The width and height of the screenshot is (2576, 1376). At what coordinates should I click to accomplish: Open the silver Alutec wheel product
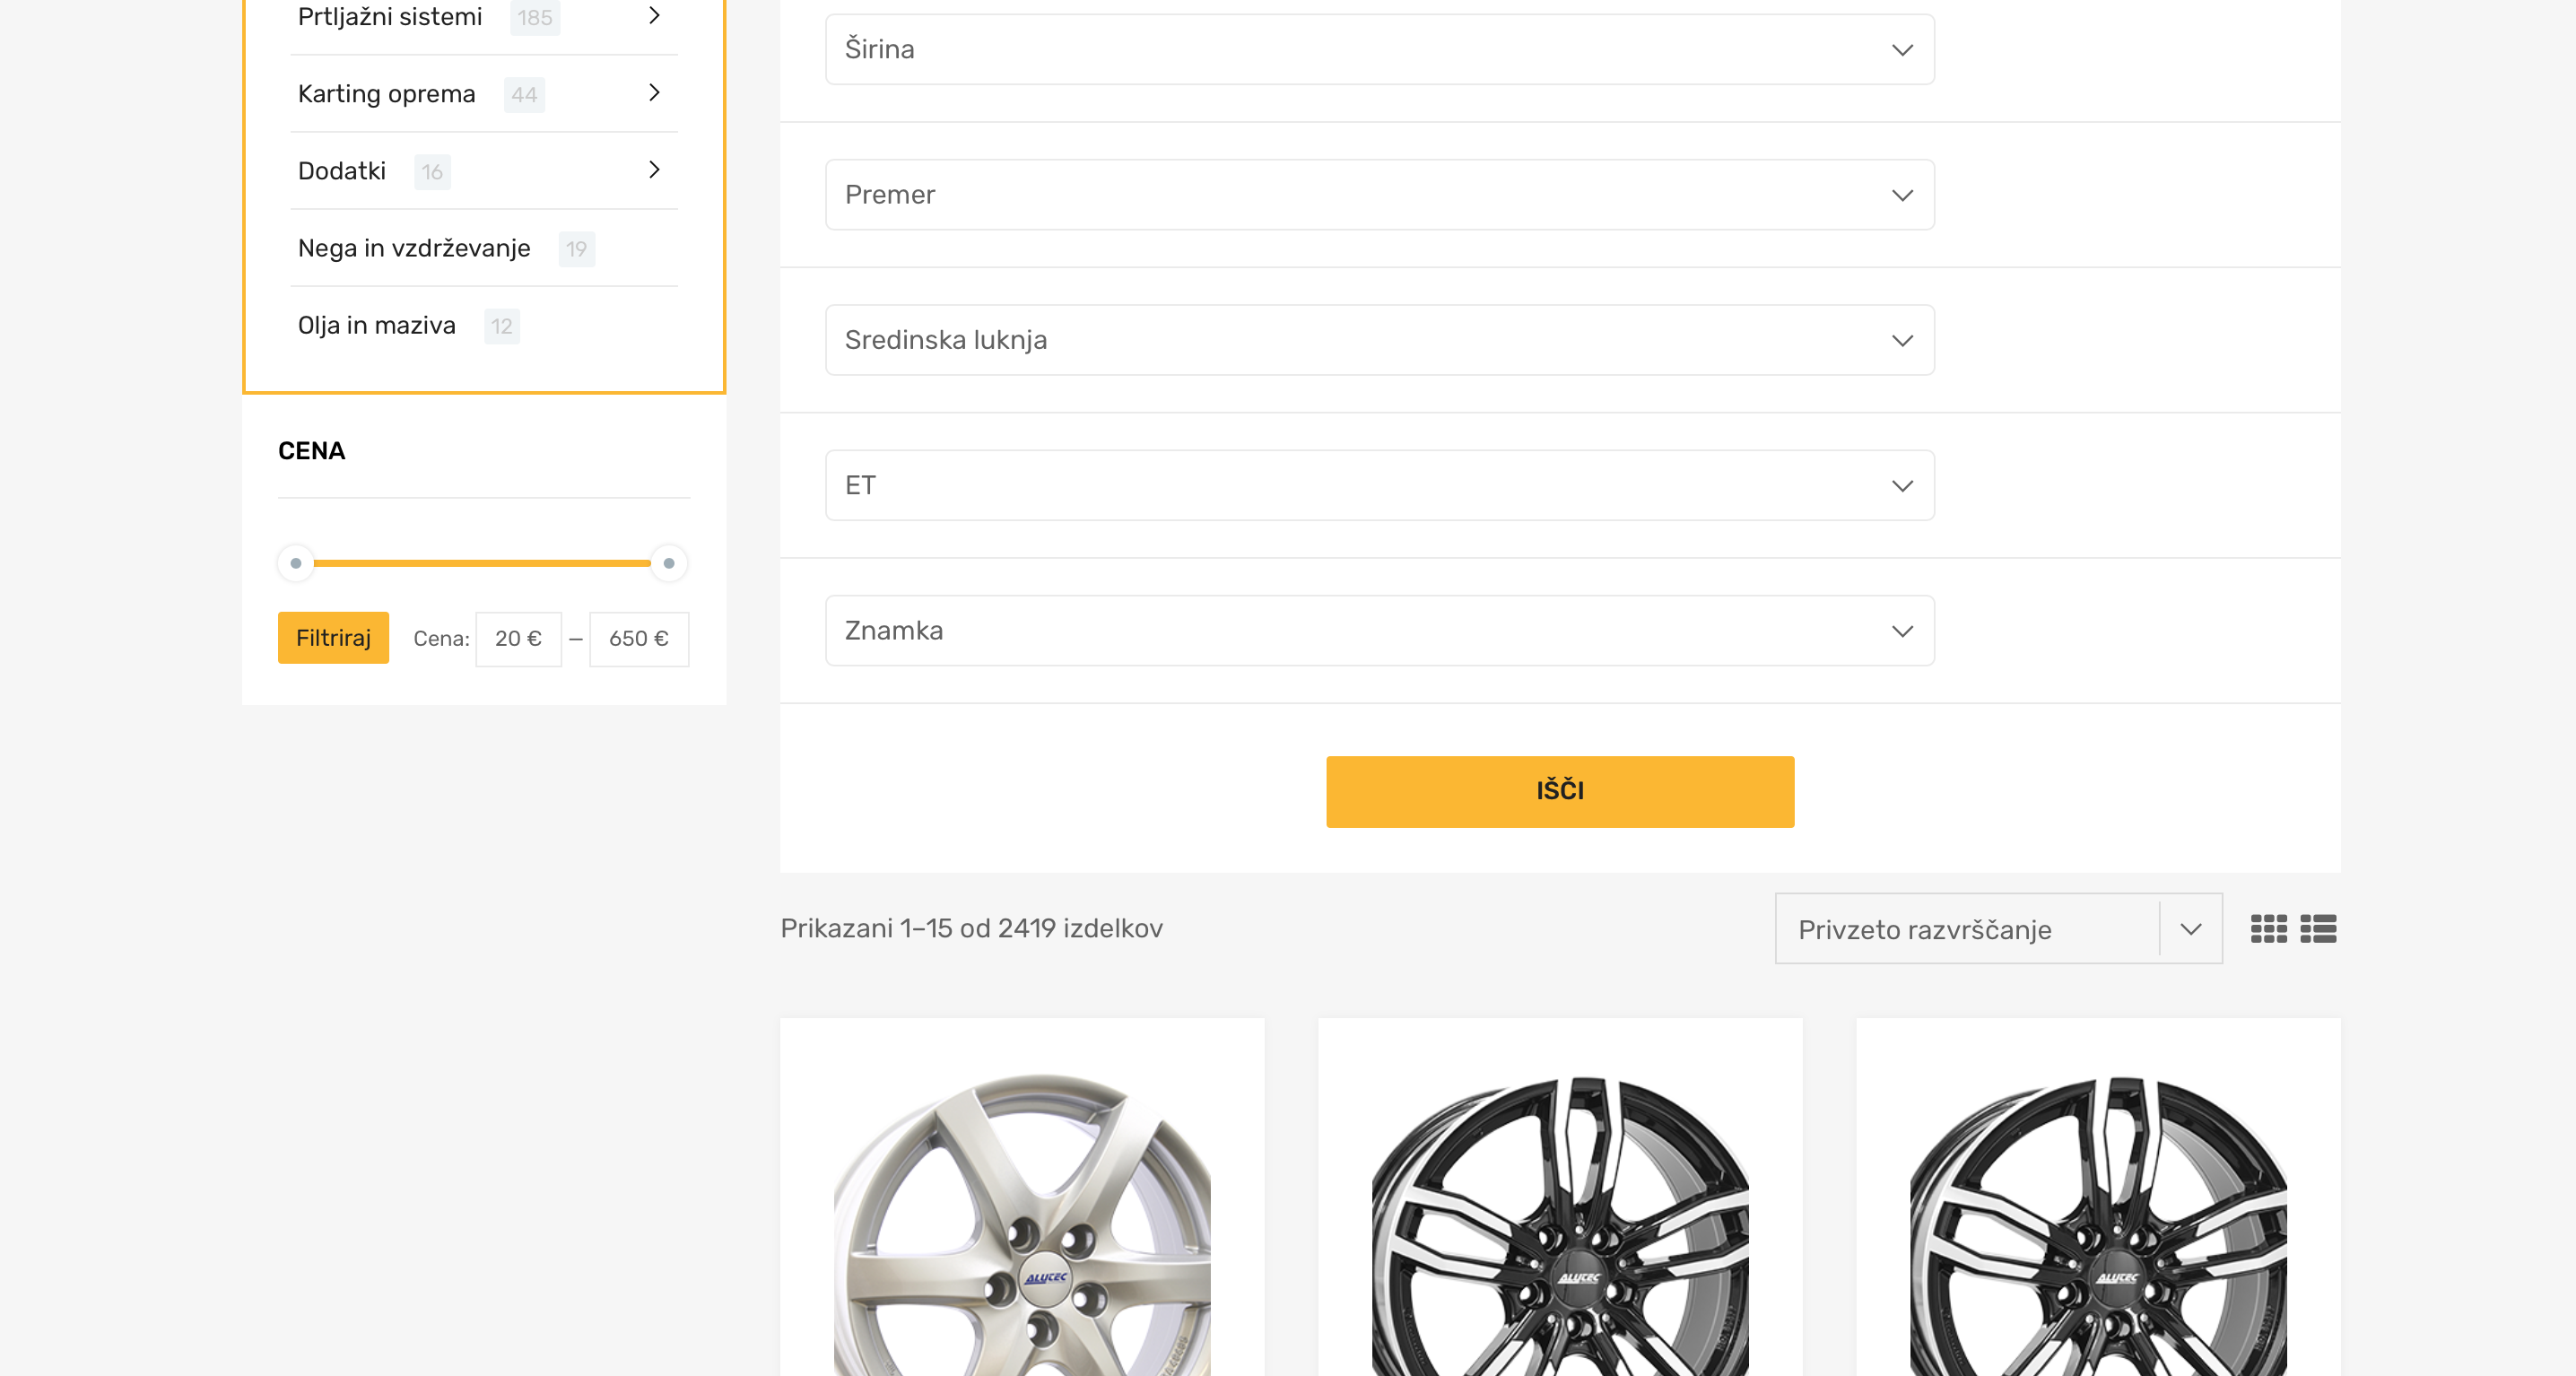1021,1220
